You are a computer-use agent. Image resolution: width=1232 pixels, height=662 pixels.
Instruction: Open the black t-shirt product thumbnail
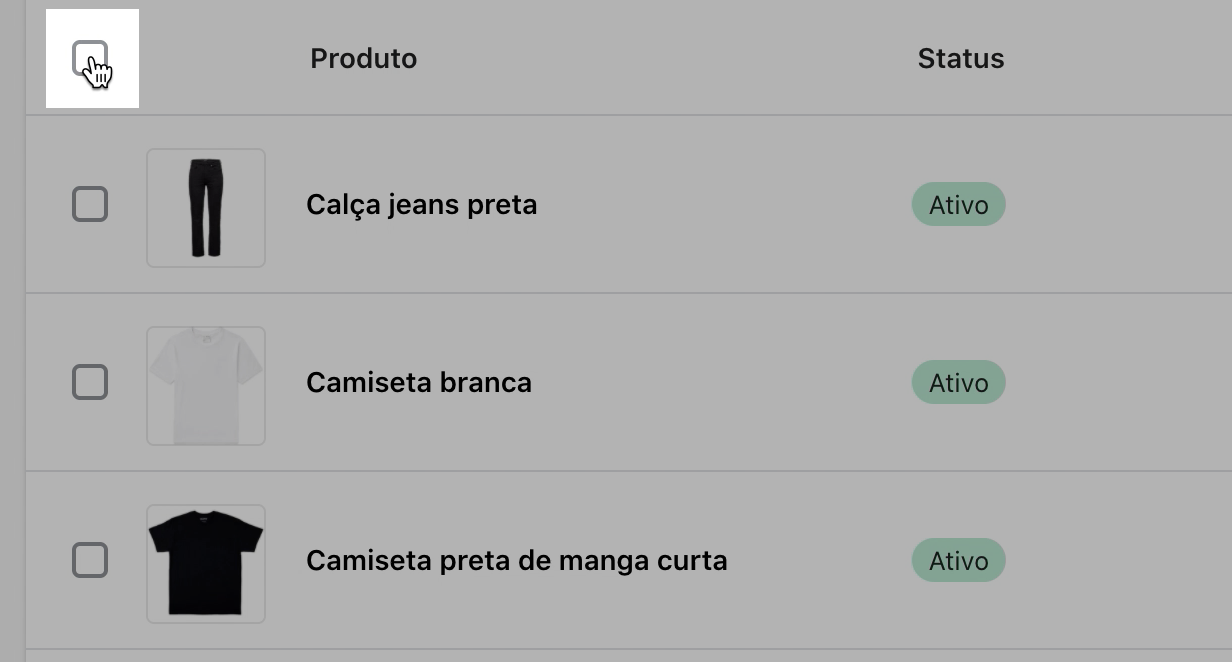tap(206, 564)
